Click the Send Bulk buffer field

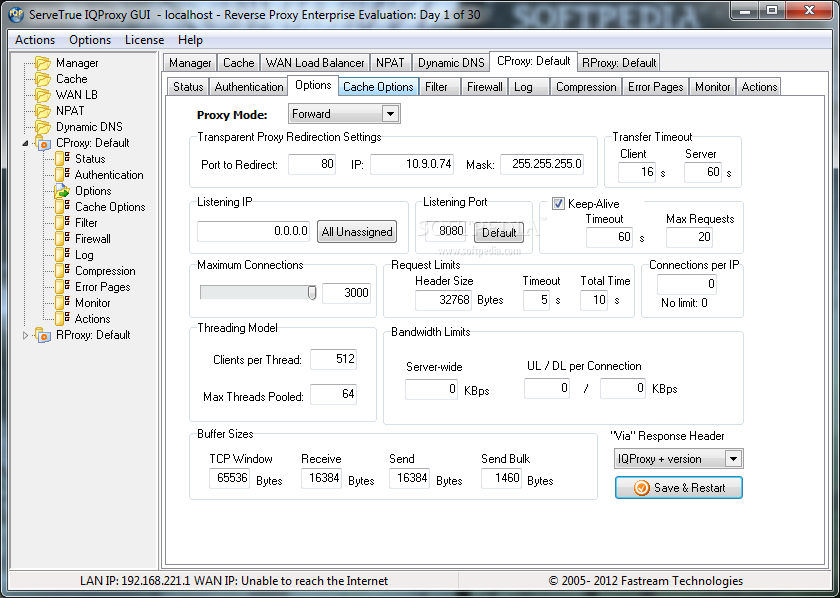pos(501,478)
